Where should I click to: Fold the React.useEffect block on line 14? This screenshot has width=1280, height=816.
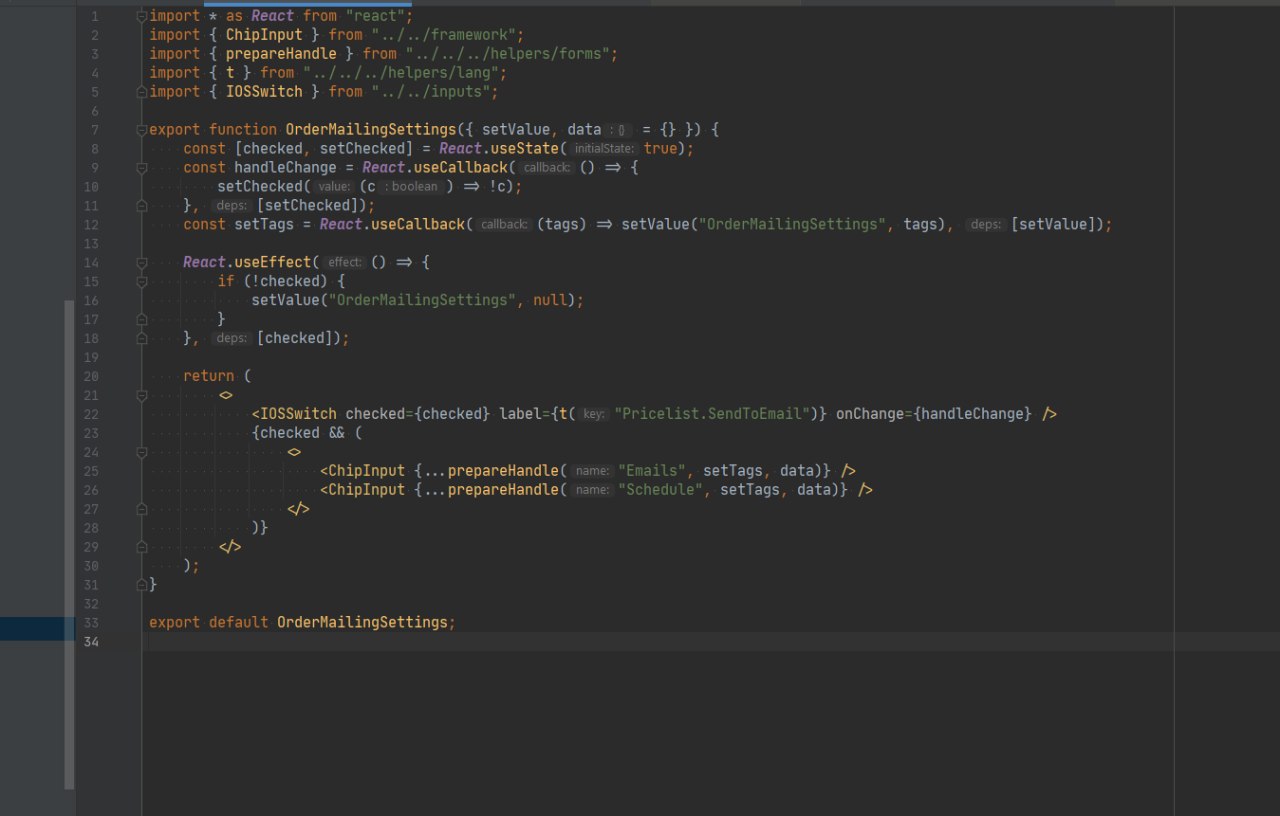(142, 262)
